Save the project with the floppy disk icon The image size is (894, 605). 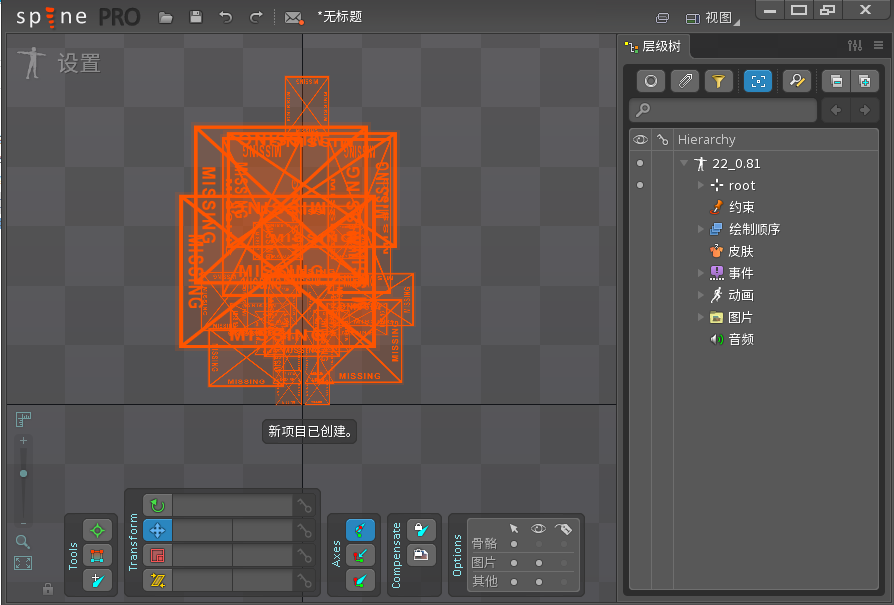pyautogui.click(x=196, y=17)
